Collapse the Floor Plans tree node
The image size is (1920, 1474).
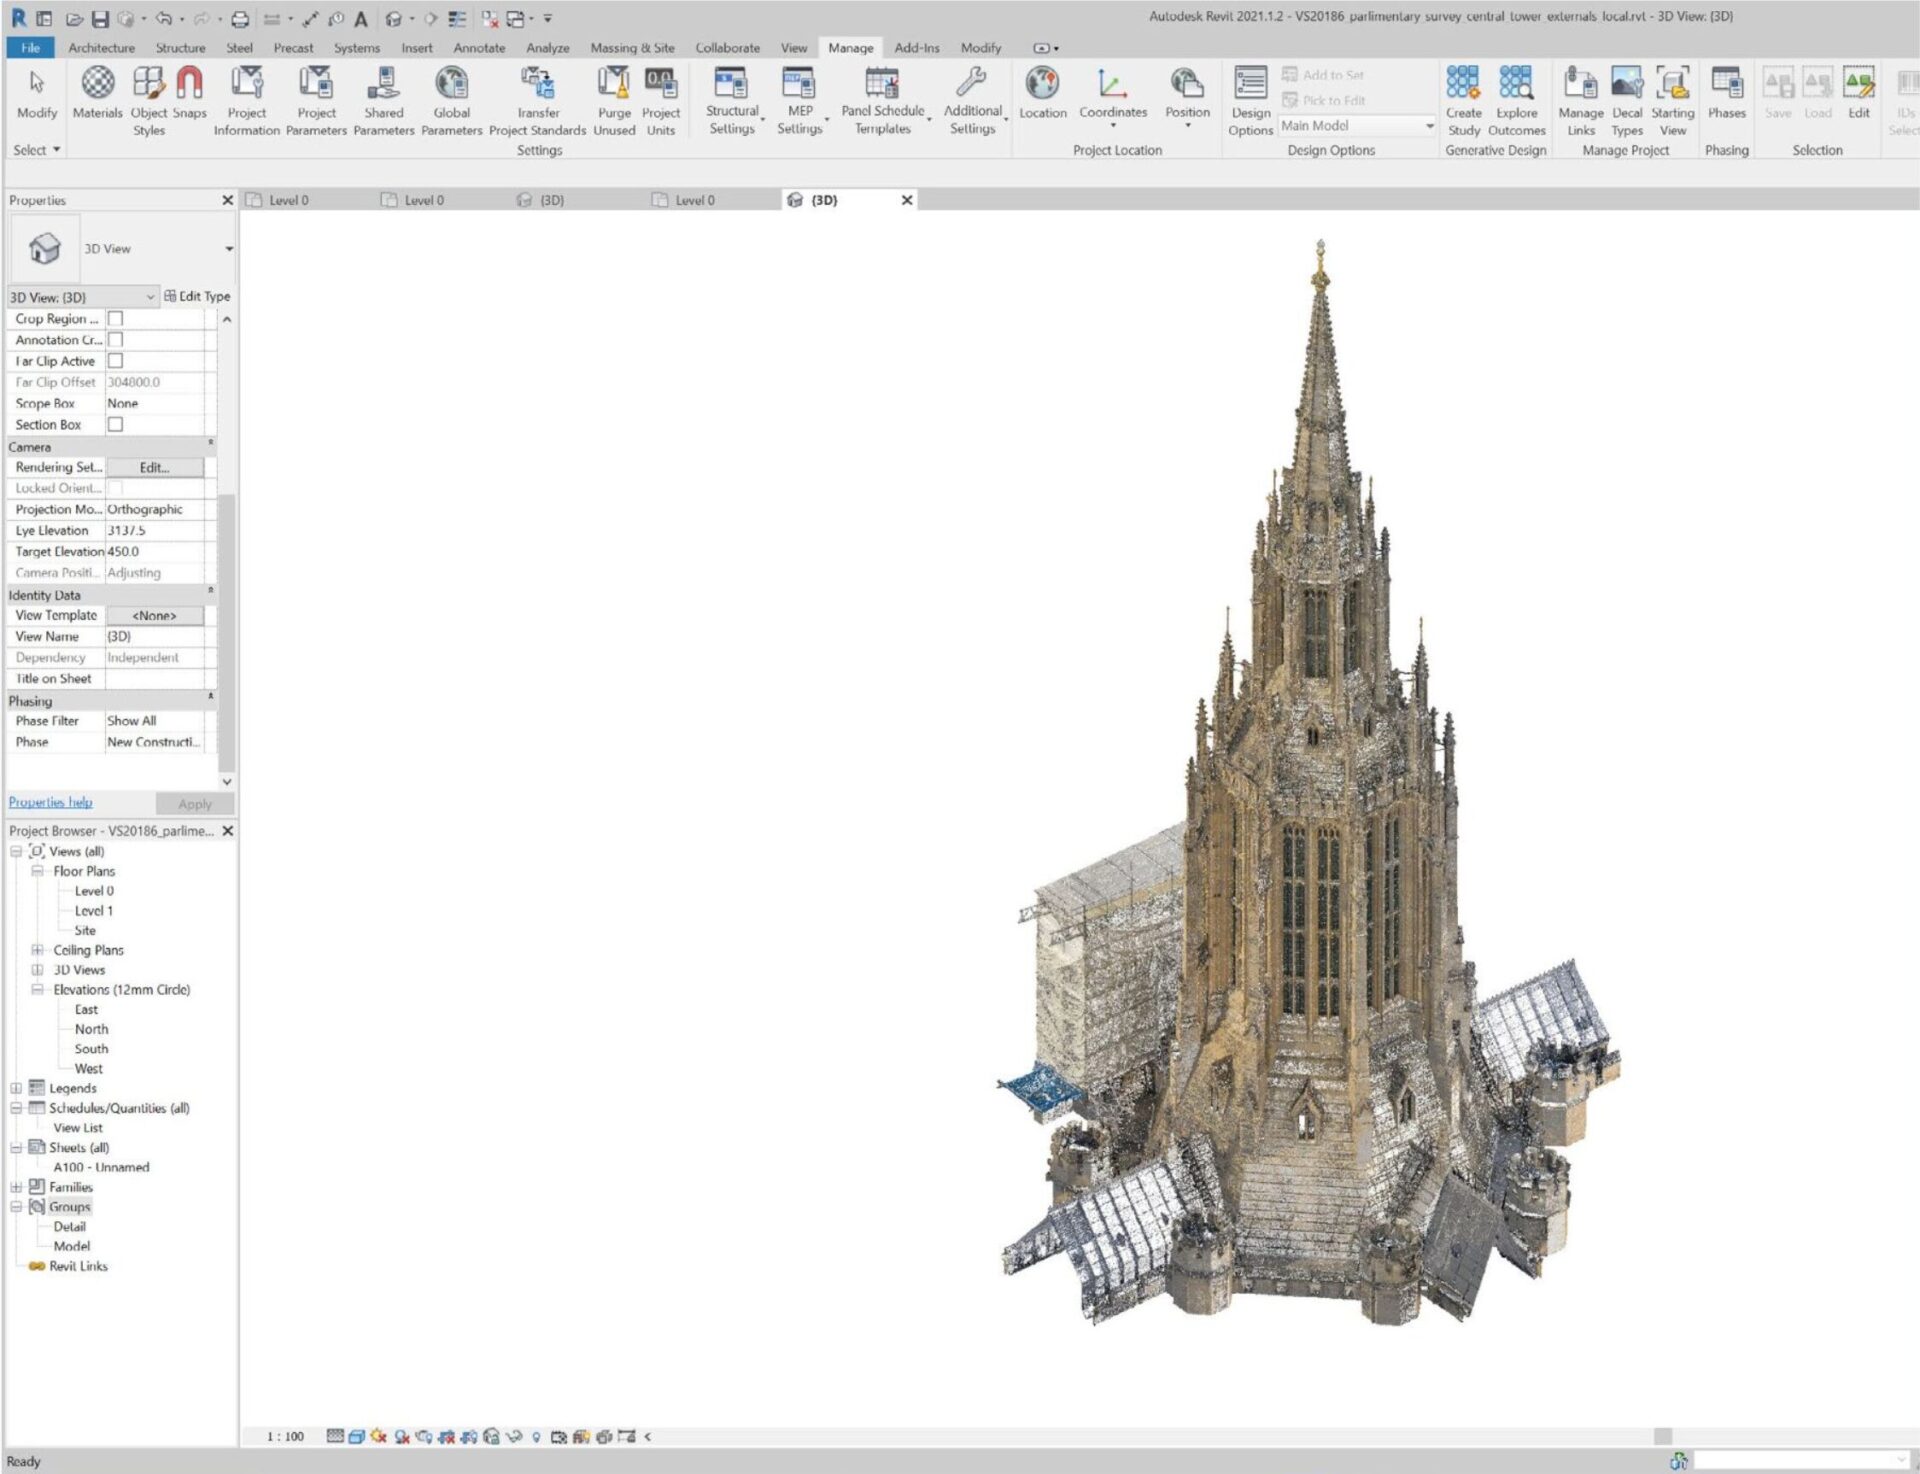click(x=37, y=871)
